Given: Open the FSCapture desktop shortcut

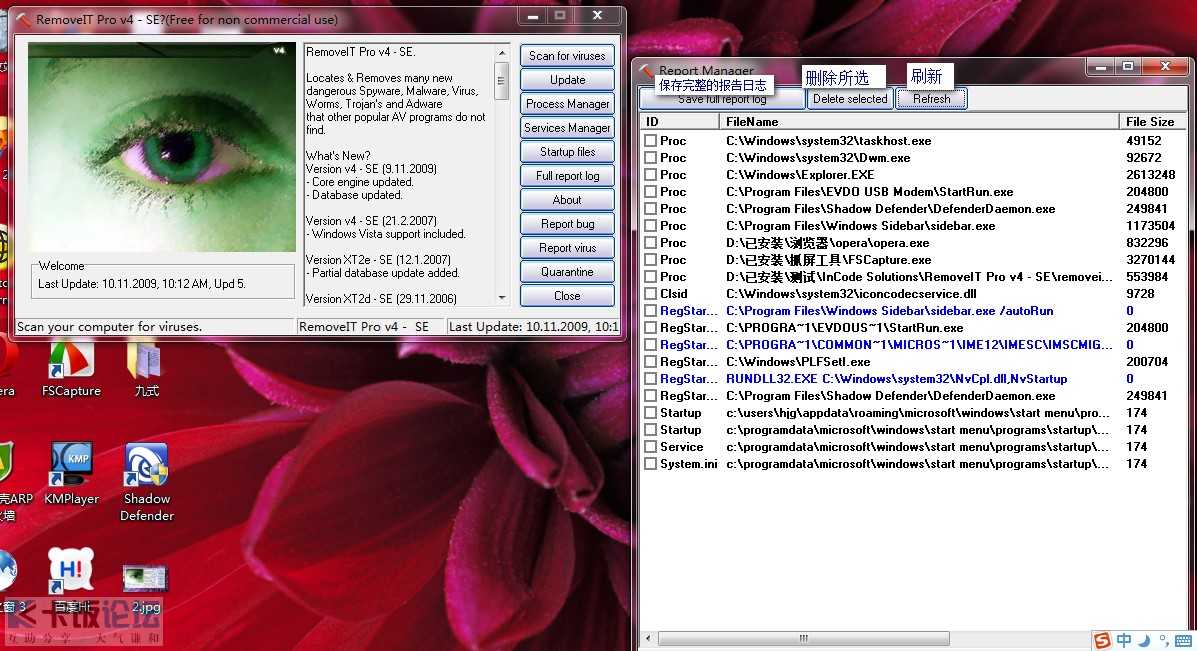Looking at the screenshot, I should pos(71,370).
